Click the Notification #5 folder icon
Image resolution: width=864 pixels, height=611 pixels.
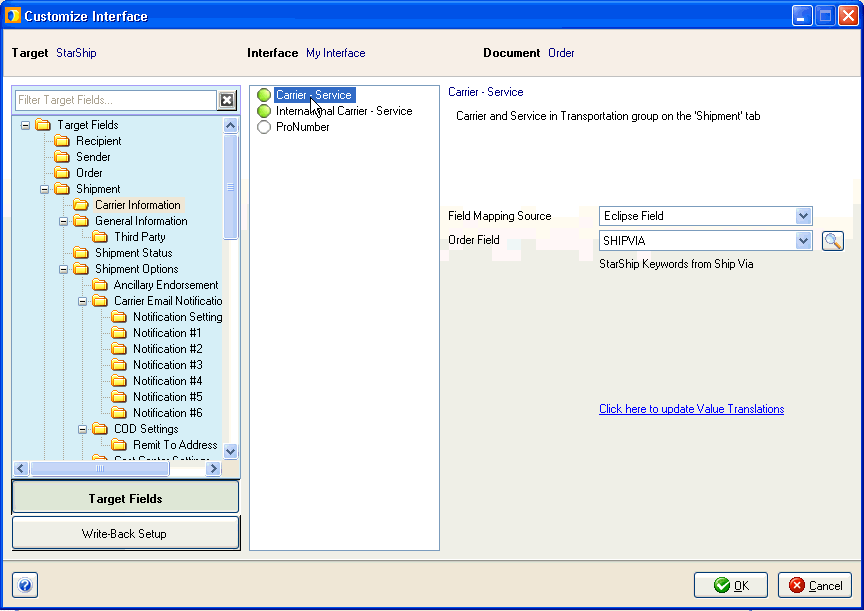119,397
